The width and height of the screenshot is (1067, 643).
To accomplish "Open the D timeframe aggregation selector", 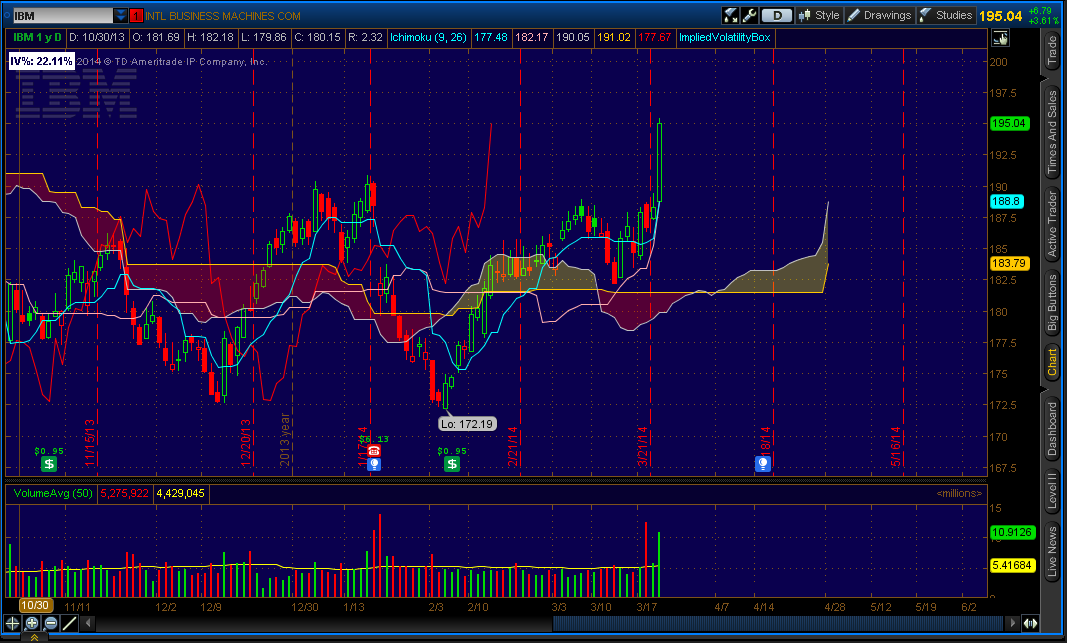I will (776, 15).
